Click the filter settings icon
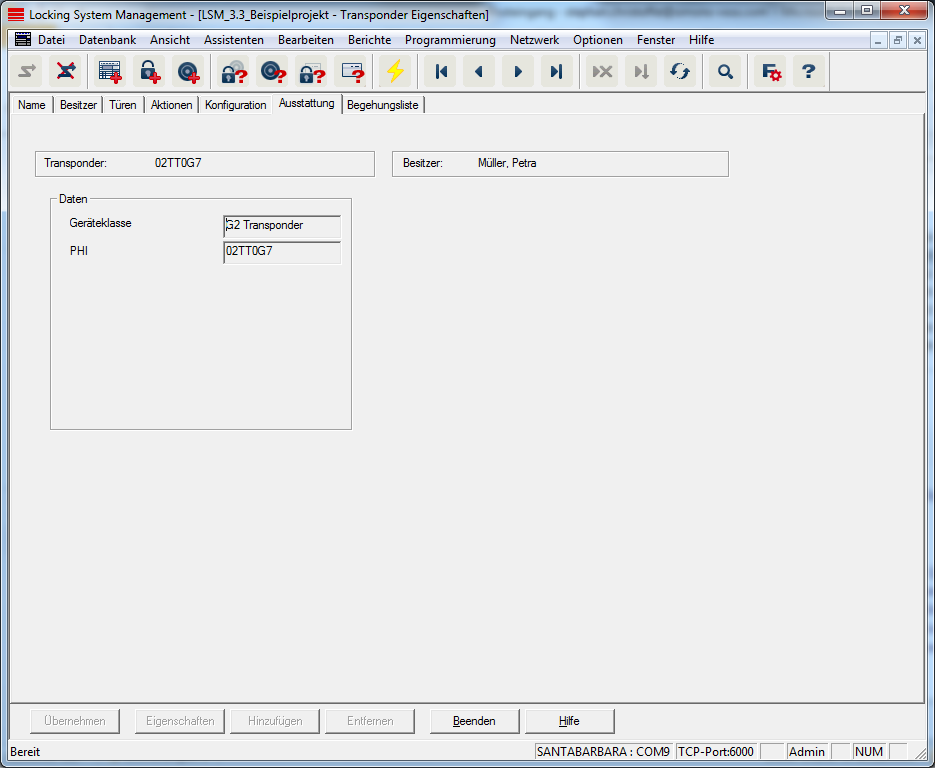Image resolution: width=935 pixels, height=768 pixels. pos(771,72)
